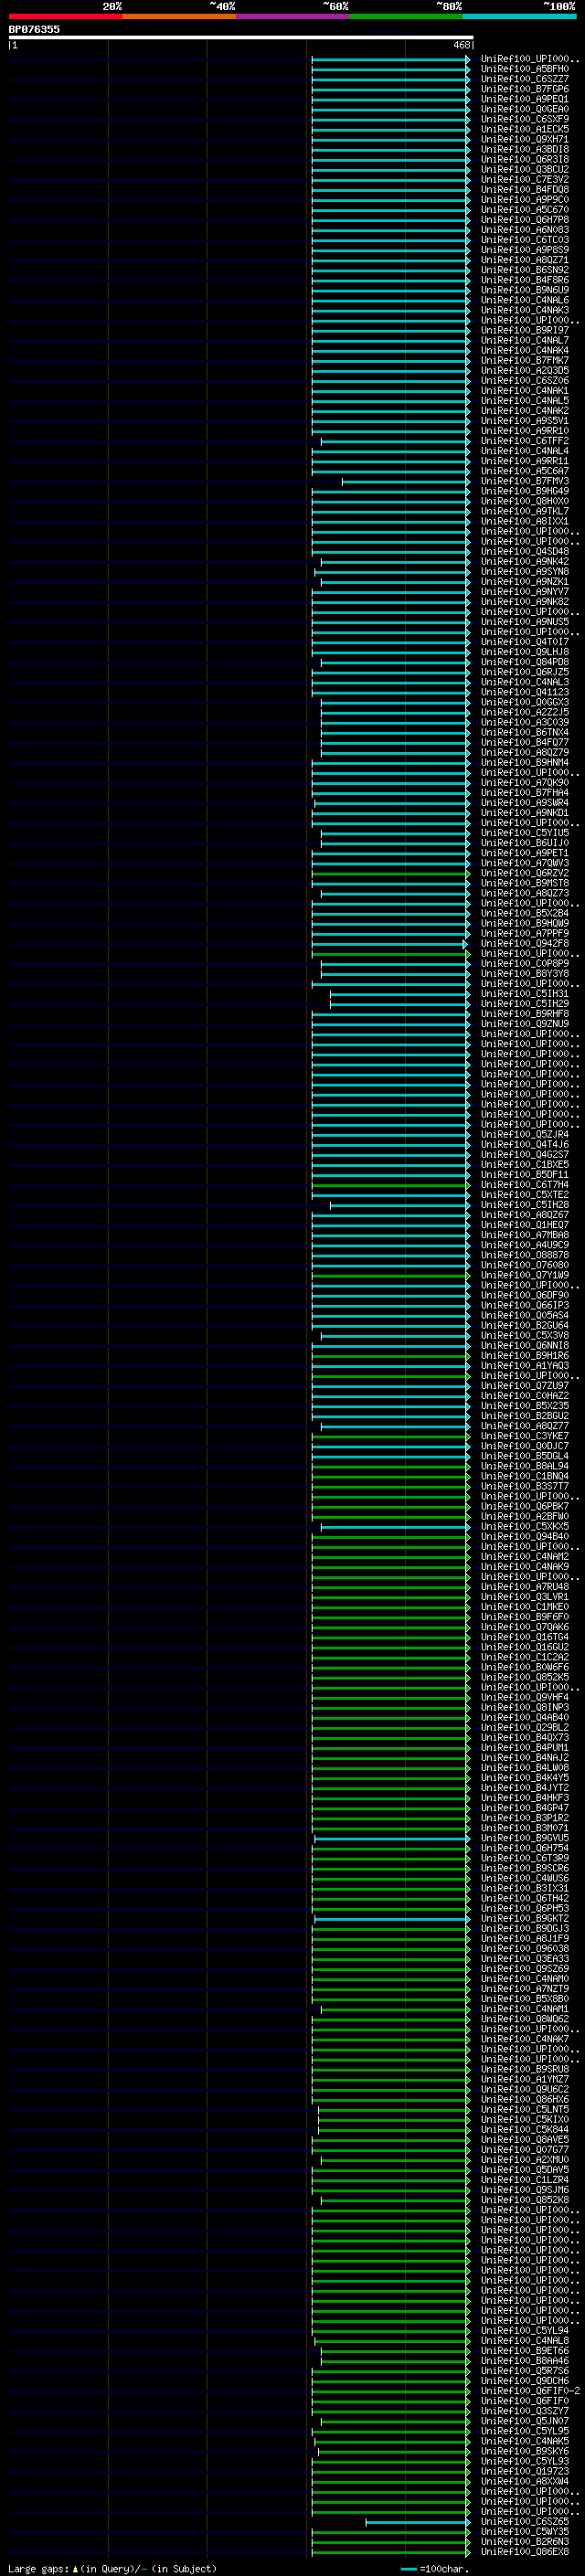This screenshot has height=2576, width=585.
Task: Click label UniRef100_B8AL94
Action: tap(524, 1466)
